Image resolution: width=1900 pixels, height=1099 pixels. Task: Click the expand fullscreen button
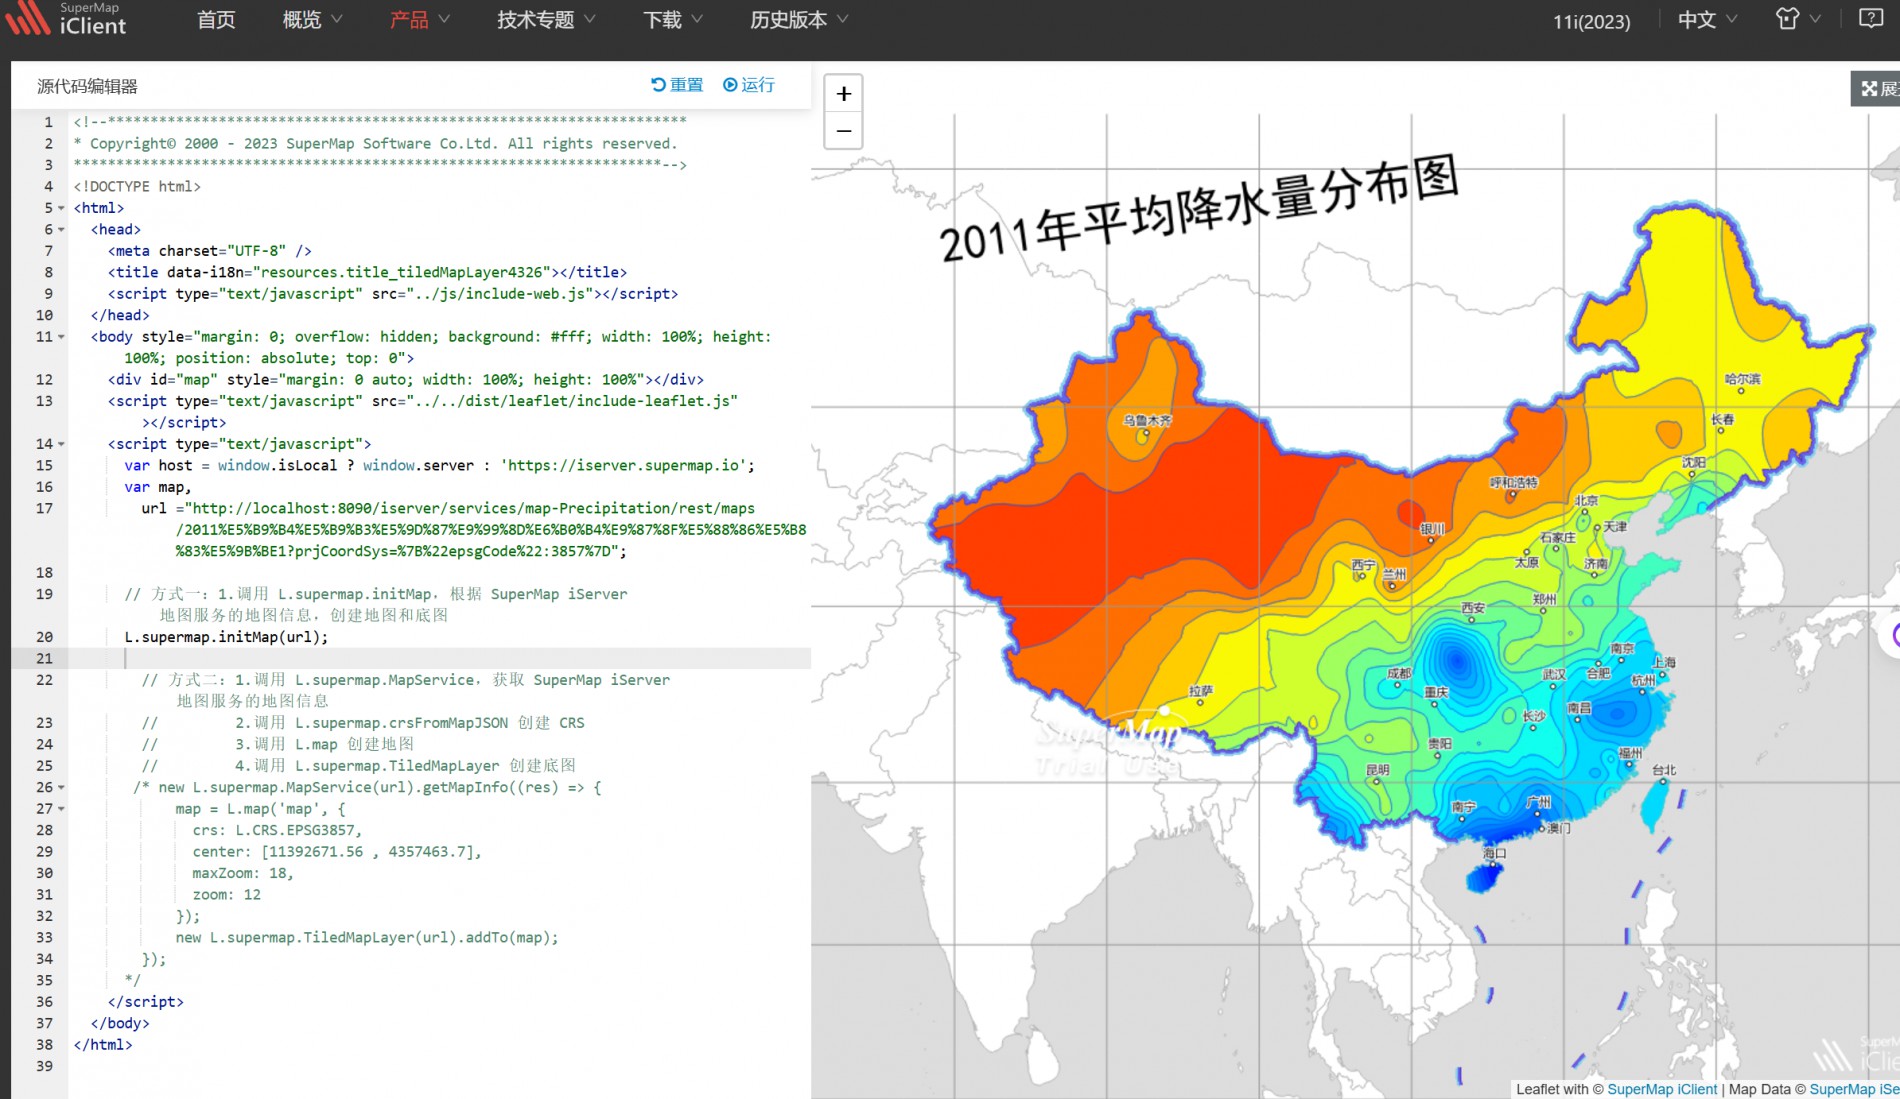click(1877, 89)
